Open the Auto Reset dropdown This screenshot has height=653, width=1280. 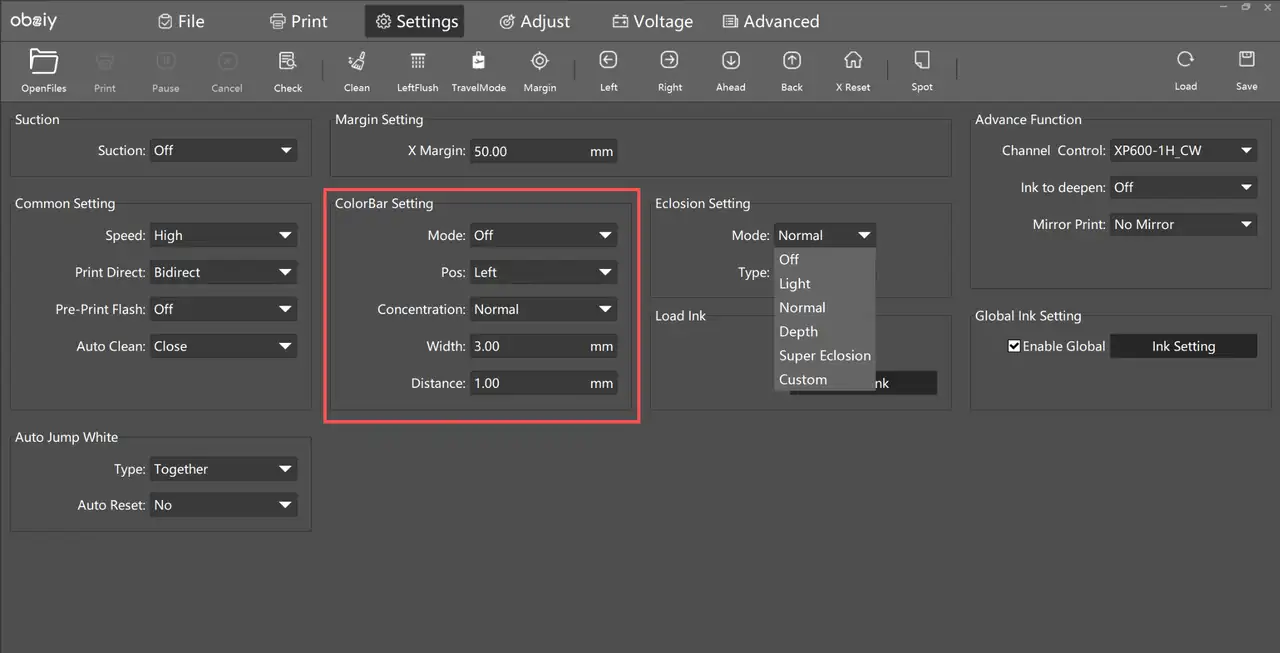click(x=223, y=506)
